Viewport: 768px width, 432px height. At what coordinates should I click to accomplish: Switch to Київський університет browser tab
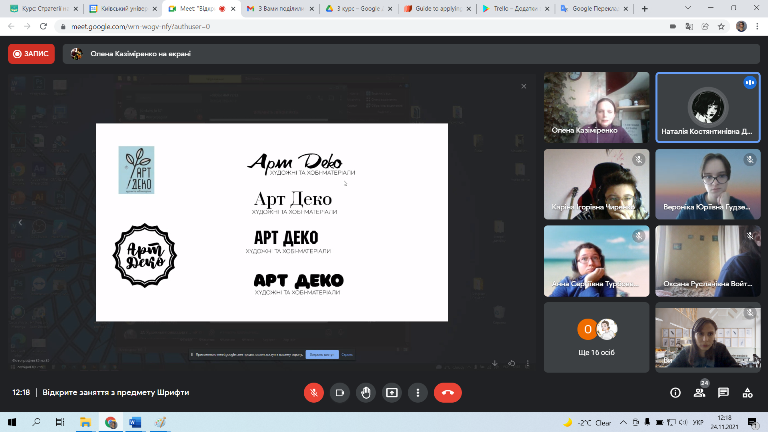[x=124, y=9]
